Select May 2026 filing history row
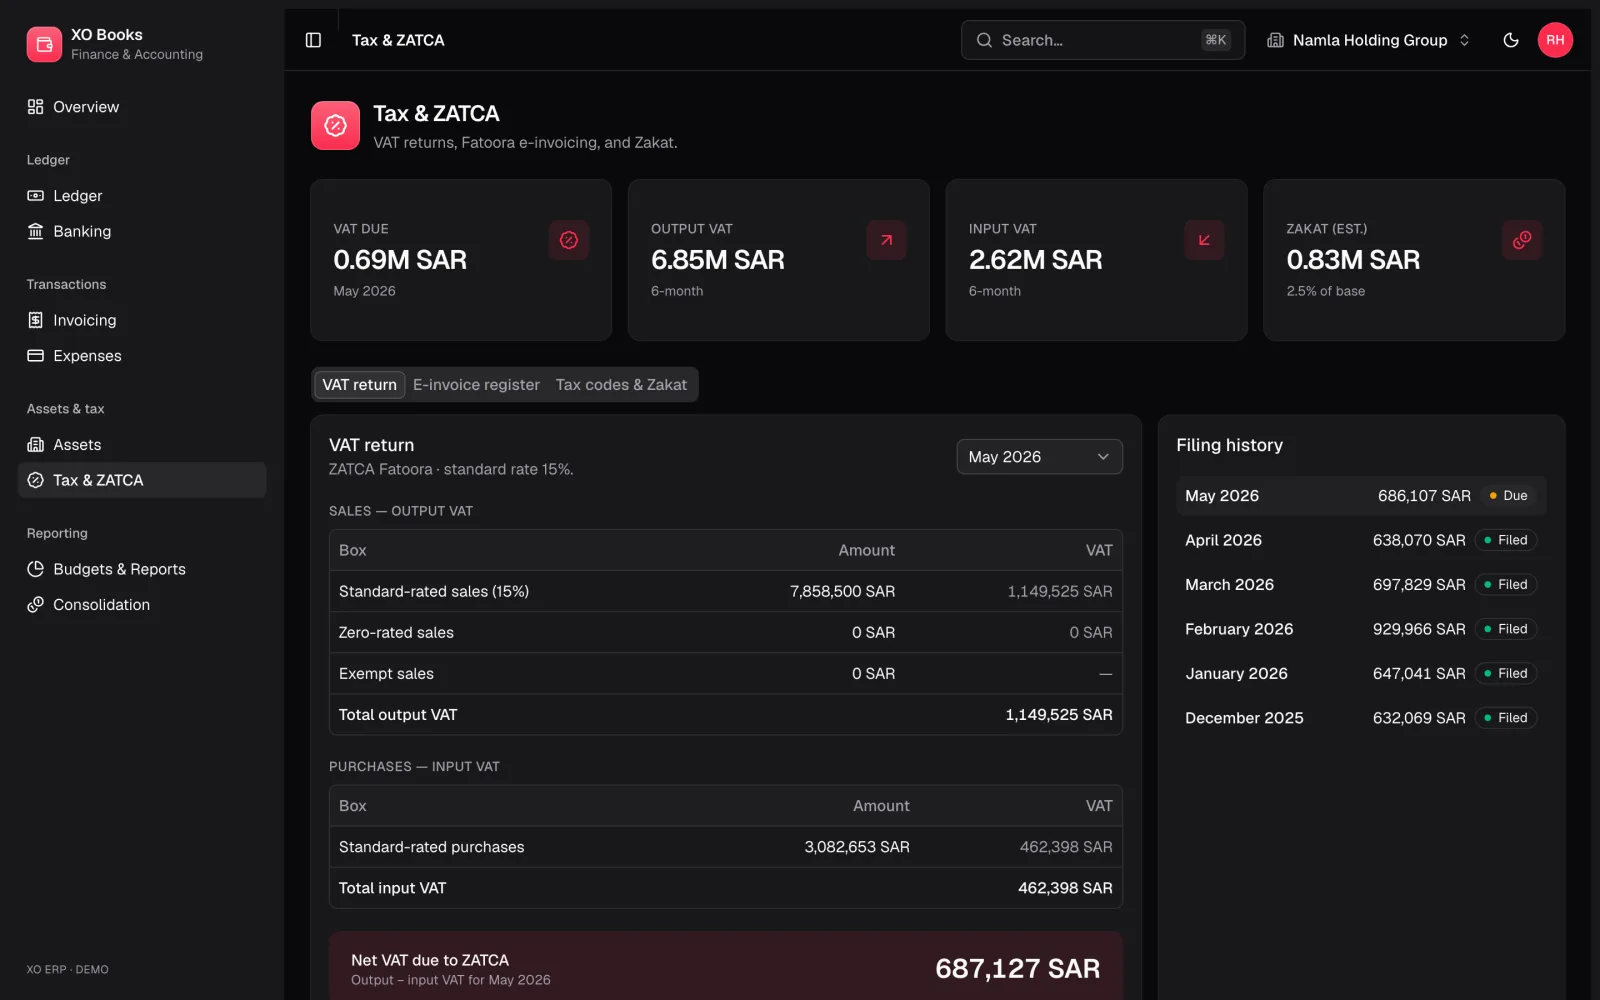Image resolution: width=1600 pixels, height=1000 pixels. click(1361, 496)
